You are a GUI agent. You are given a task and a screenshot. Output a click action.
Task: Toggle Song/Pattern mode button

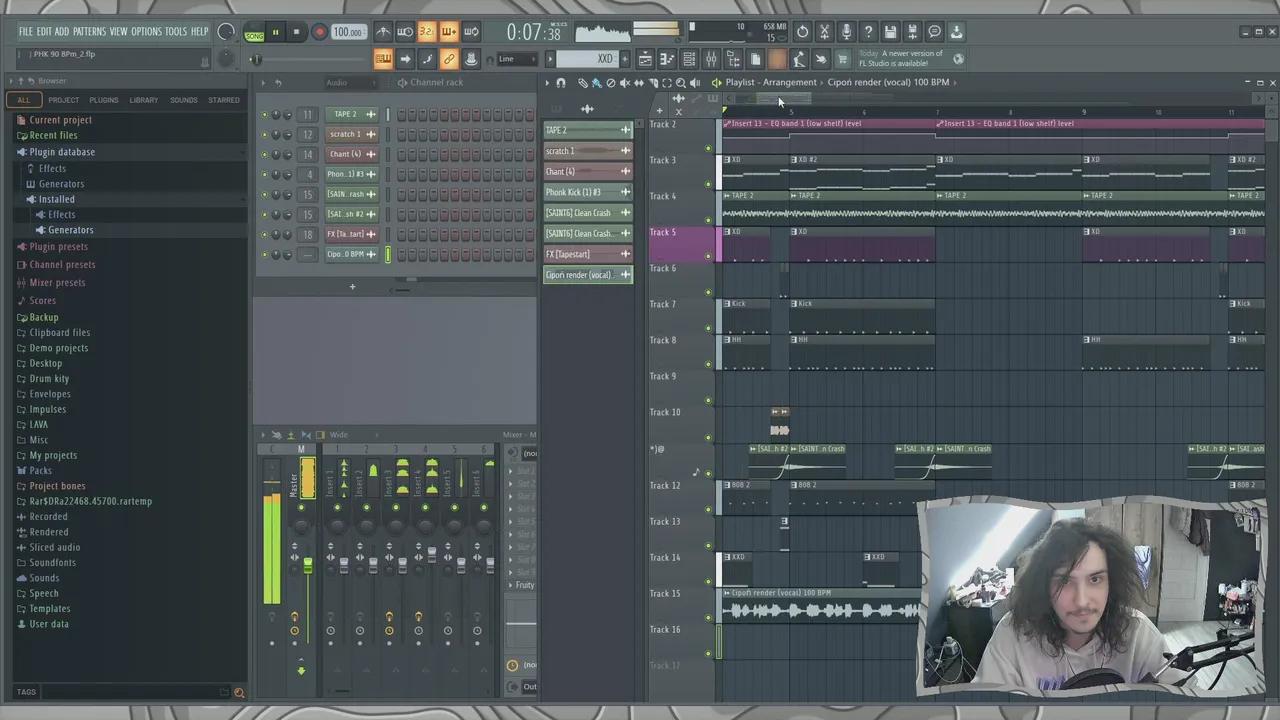pyautogui.click(x=254, y=33)
